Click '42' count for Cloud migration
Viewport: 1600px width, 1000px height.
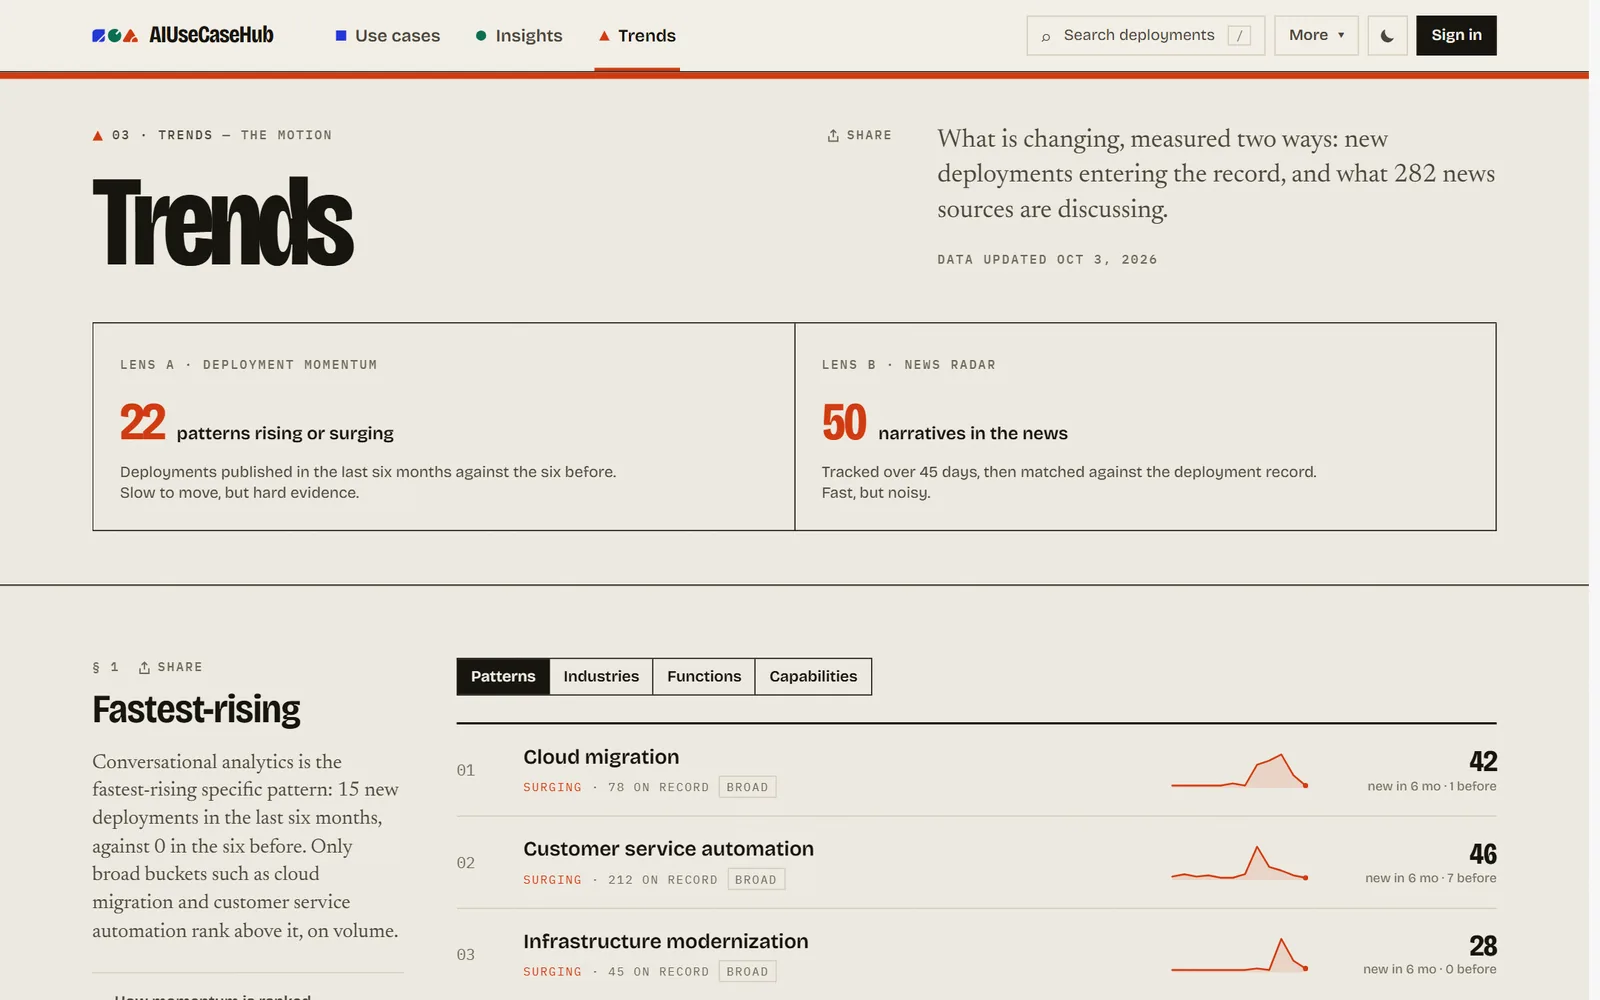click(1482, 761)
